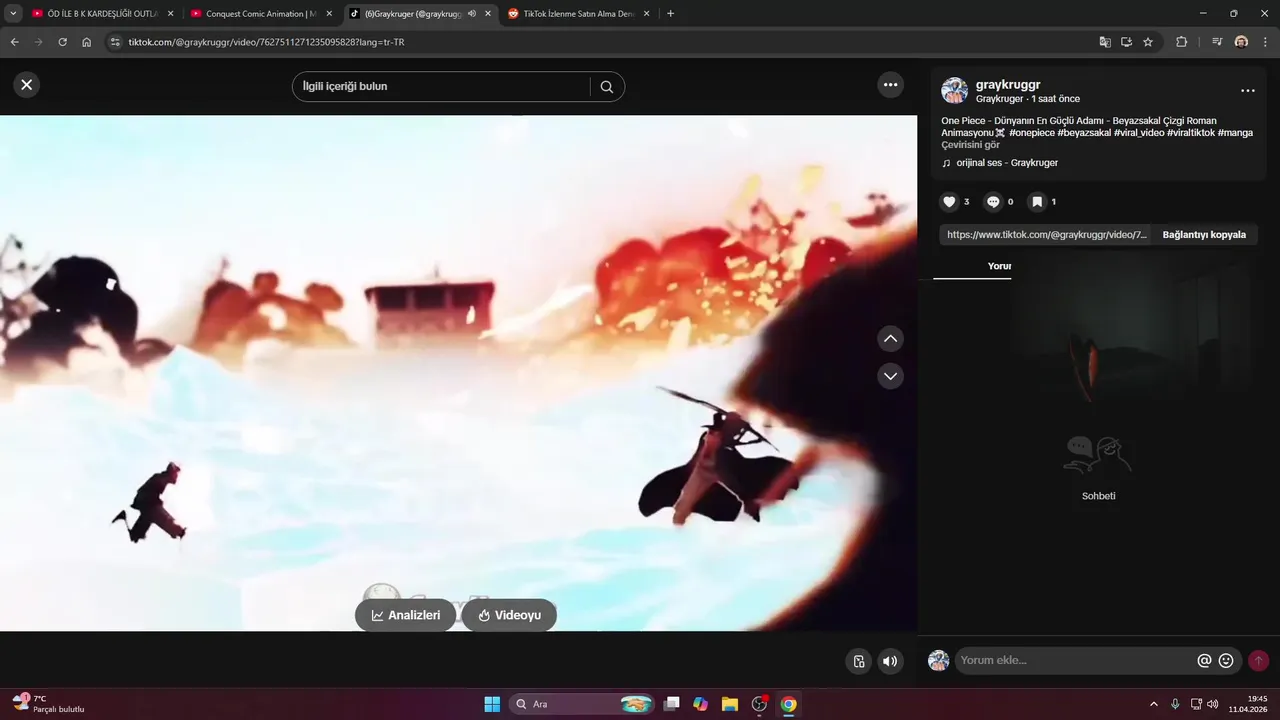The height and width of the screenshot is (720, 1280).
Task: Click the 'Yorum ekle...' comment field
Action: tap(1075, 660)
